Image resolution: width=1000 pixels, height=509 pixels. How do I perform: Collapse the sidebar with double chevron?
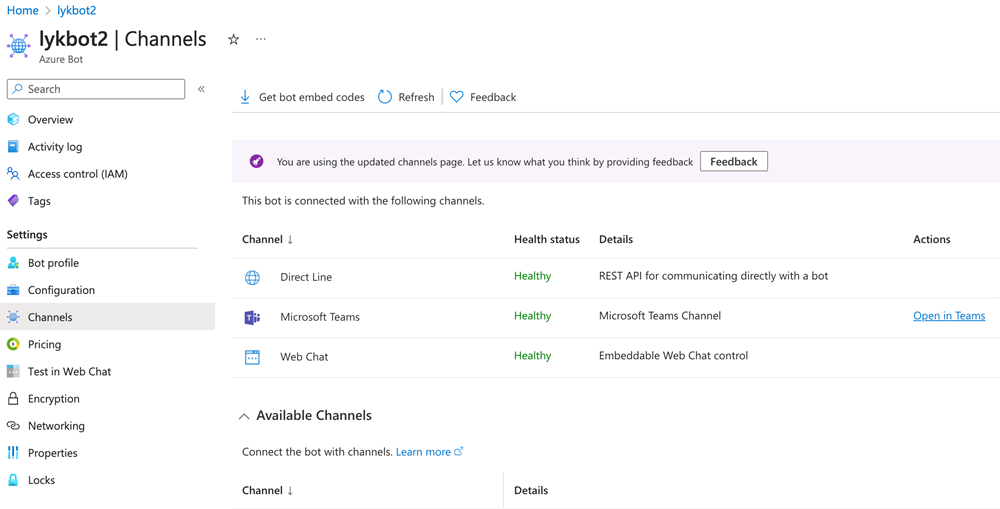[201, 89]
